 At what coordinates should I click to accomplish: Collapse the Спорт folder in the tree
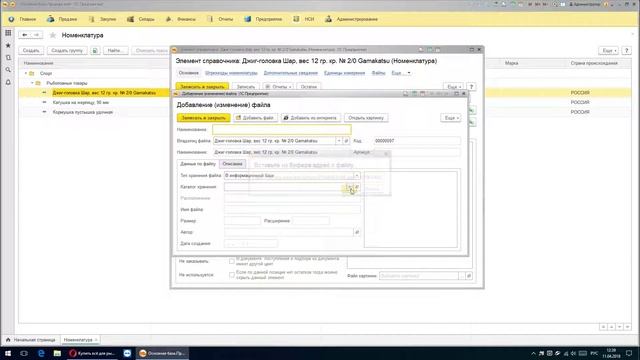26,73
